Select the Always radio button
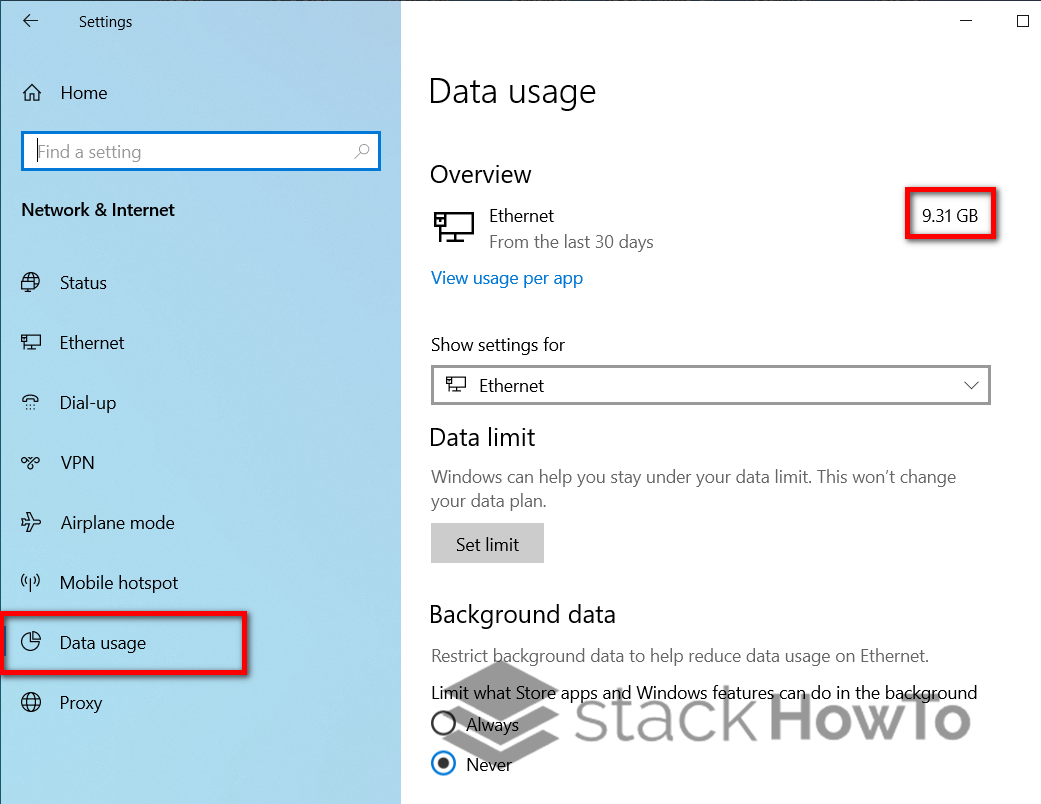Image resolution: width=1041 pixels, height=804 pixels. [x=442, y=724]
